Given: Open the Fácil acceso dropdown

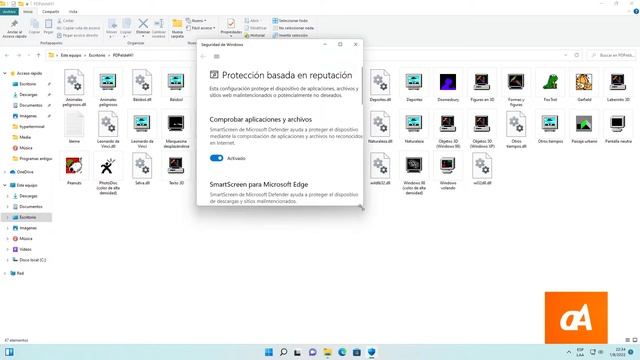Looking at the screenshot, I should point(200,28).
